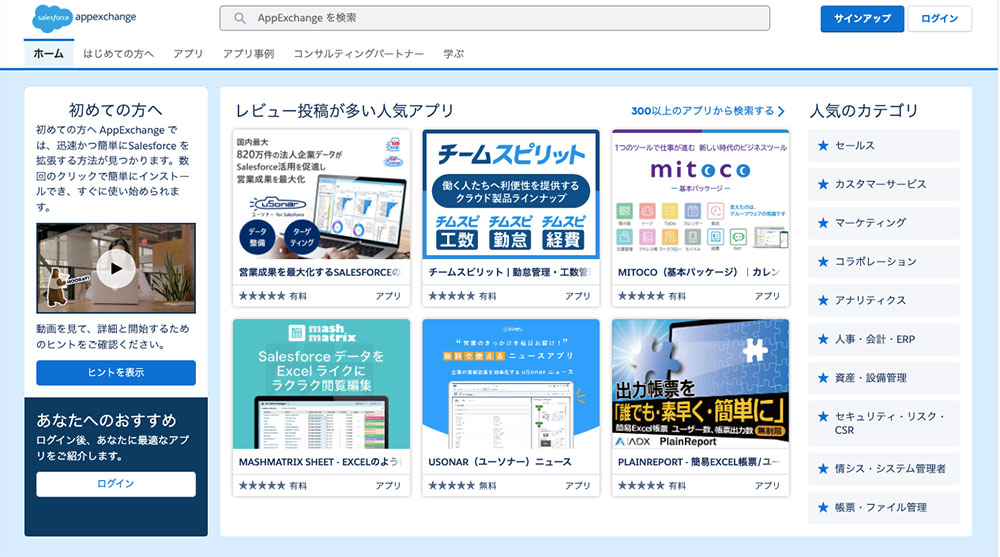Click the star rating on the USONAR ニュース card

point(452,486)
